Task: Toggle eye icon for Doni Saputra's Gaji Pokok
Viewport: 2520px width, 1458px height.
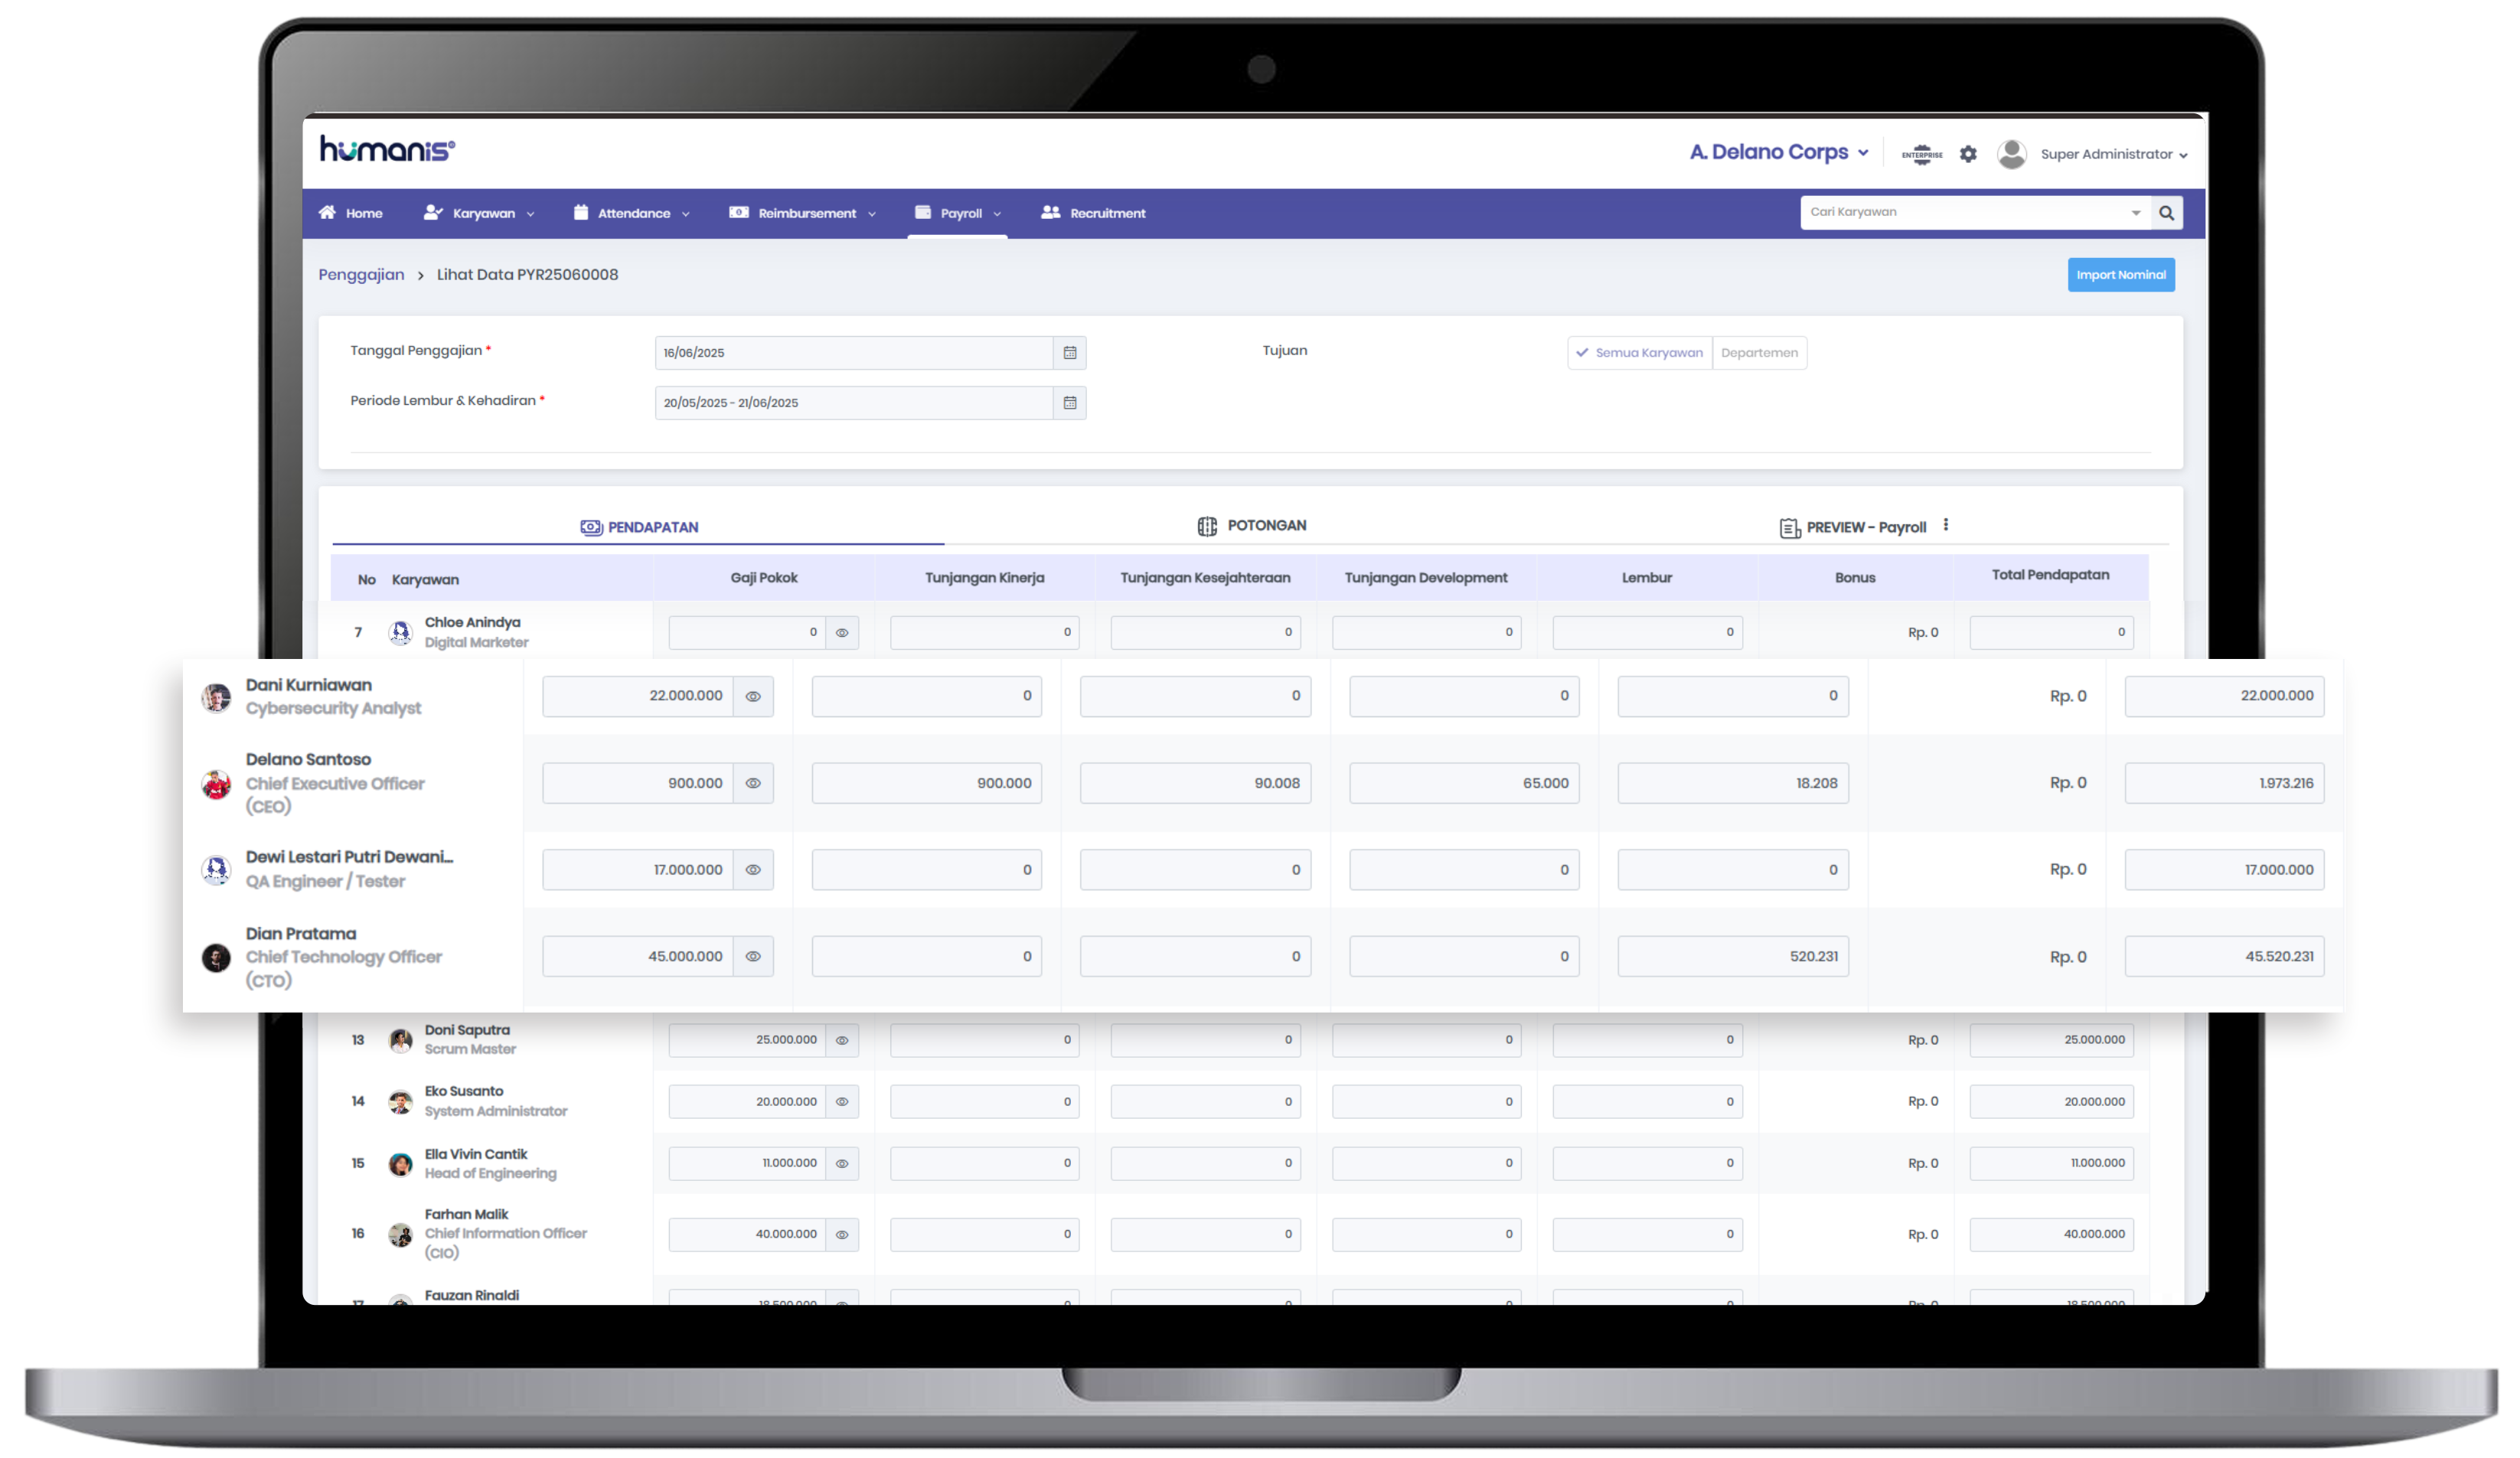Action: pyautogui.click(x=842, y=1040)
